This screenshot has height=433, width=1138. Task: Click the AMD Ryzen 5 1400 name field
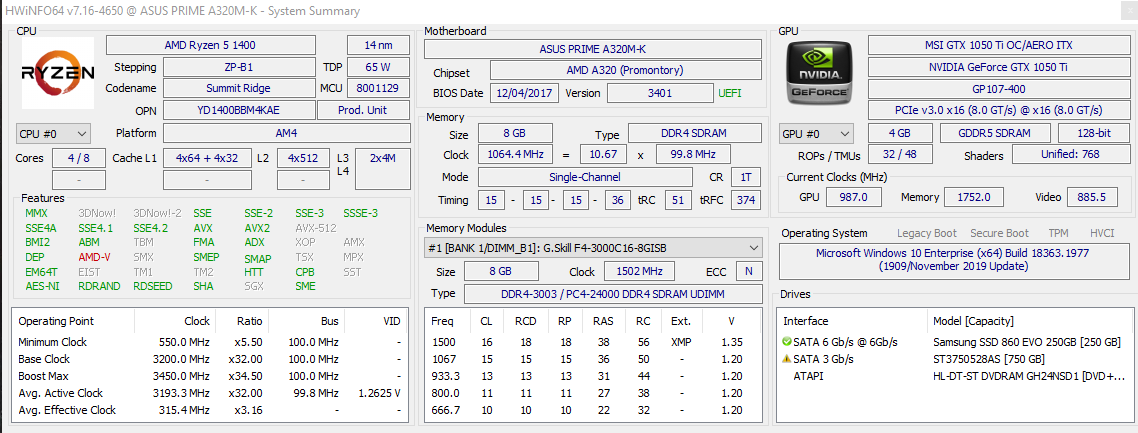210,45
